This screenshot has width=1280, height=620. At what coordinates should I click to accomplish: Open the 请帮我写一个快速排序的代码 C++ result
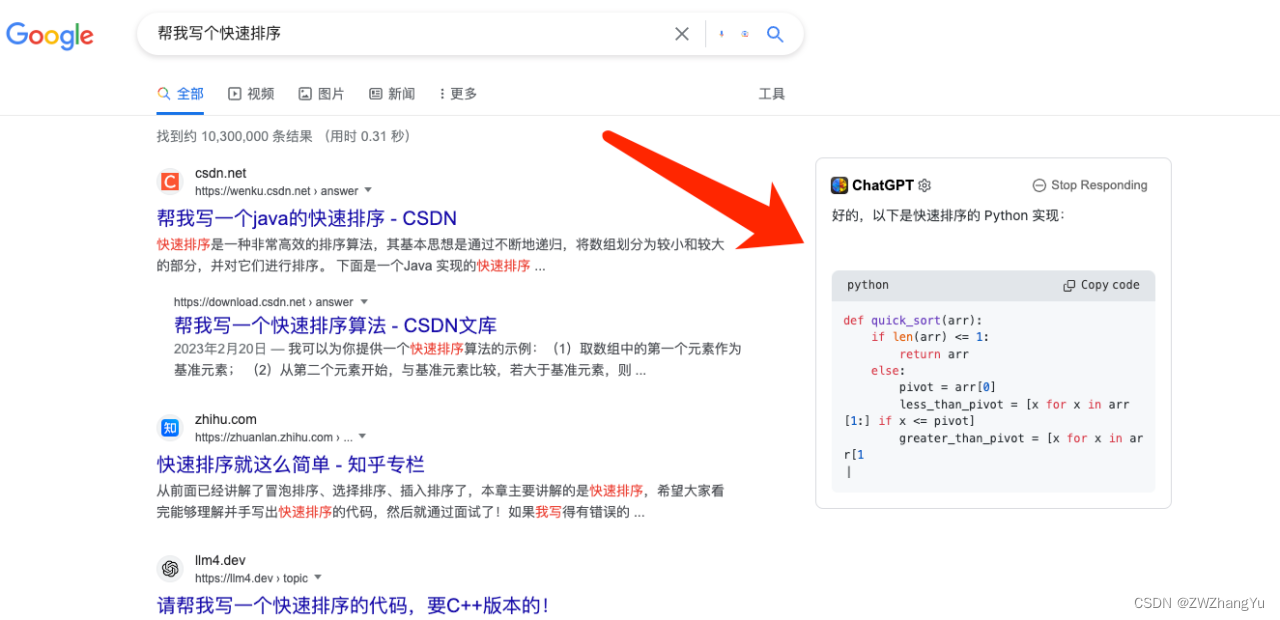pyautogui.click(x=353, y=606)
